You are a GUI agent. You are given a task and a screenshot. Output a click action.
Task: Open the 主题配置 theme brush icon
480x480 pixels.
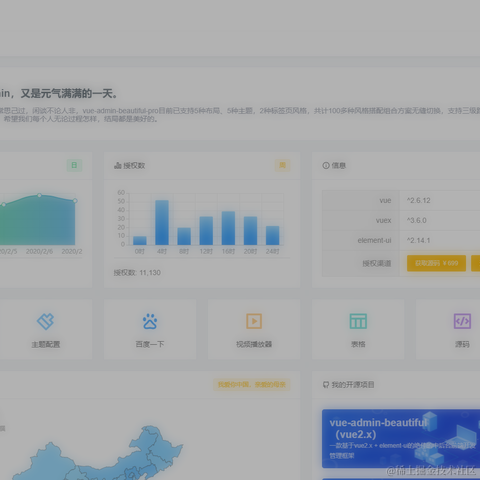[46, 321]
